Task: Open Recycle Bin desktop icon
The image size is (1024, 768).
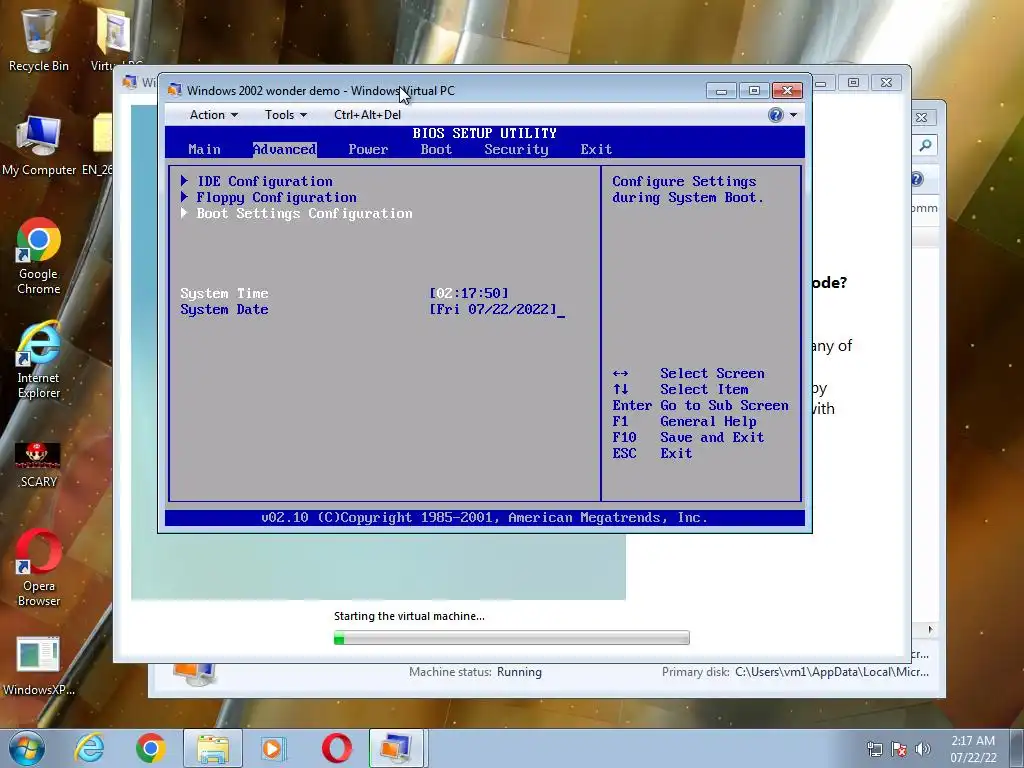Action: pyautogui.click(x=39, y=40)
